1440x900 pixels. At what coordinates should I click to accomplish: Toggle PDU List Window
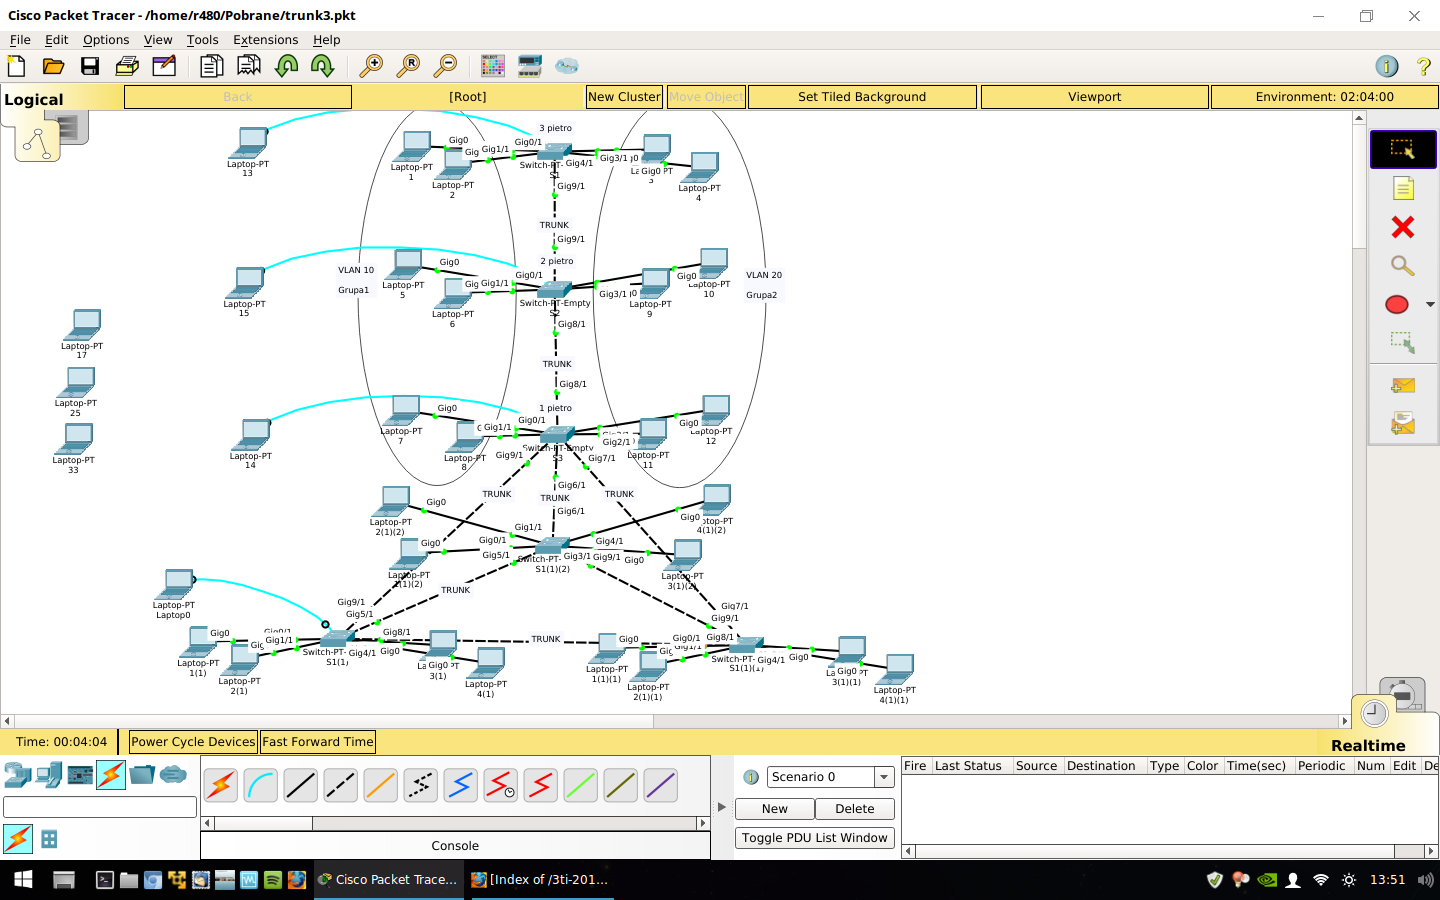point(814,838)
